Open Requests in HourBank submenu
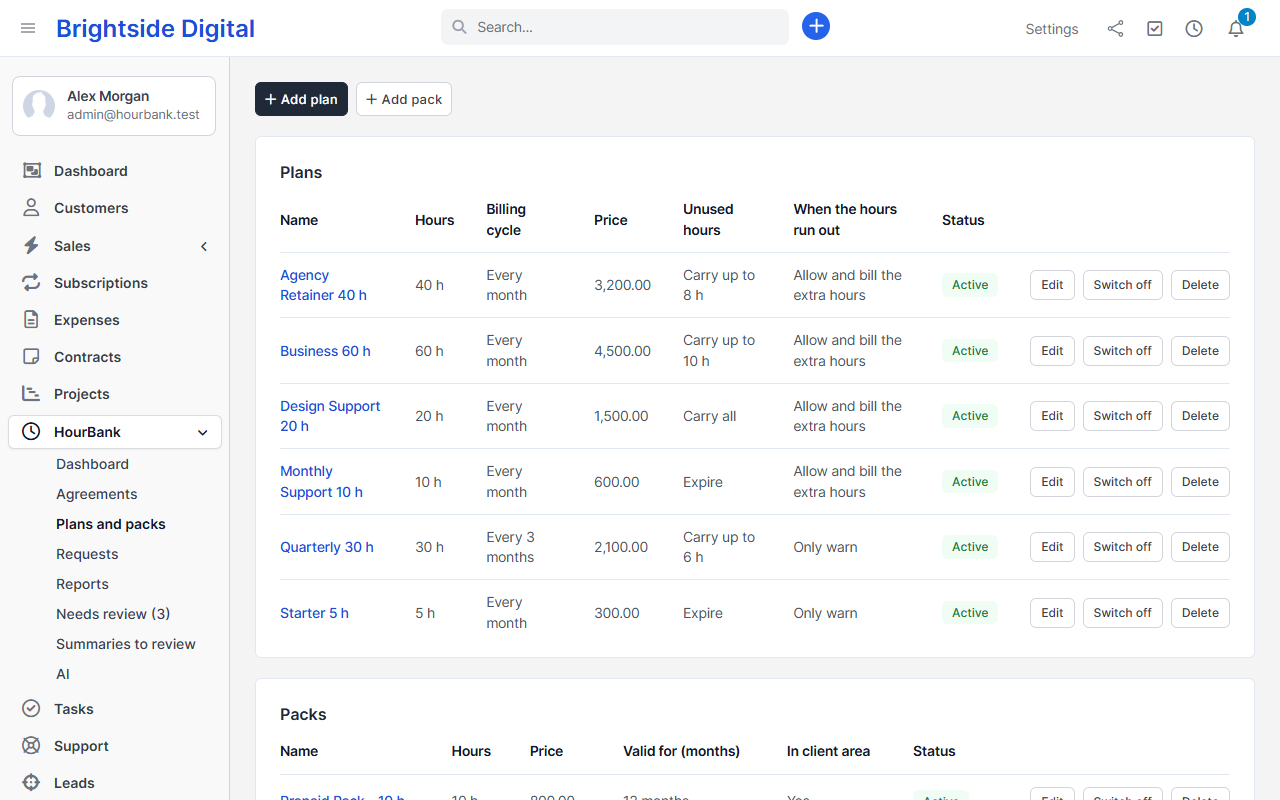 click(87, 554)
